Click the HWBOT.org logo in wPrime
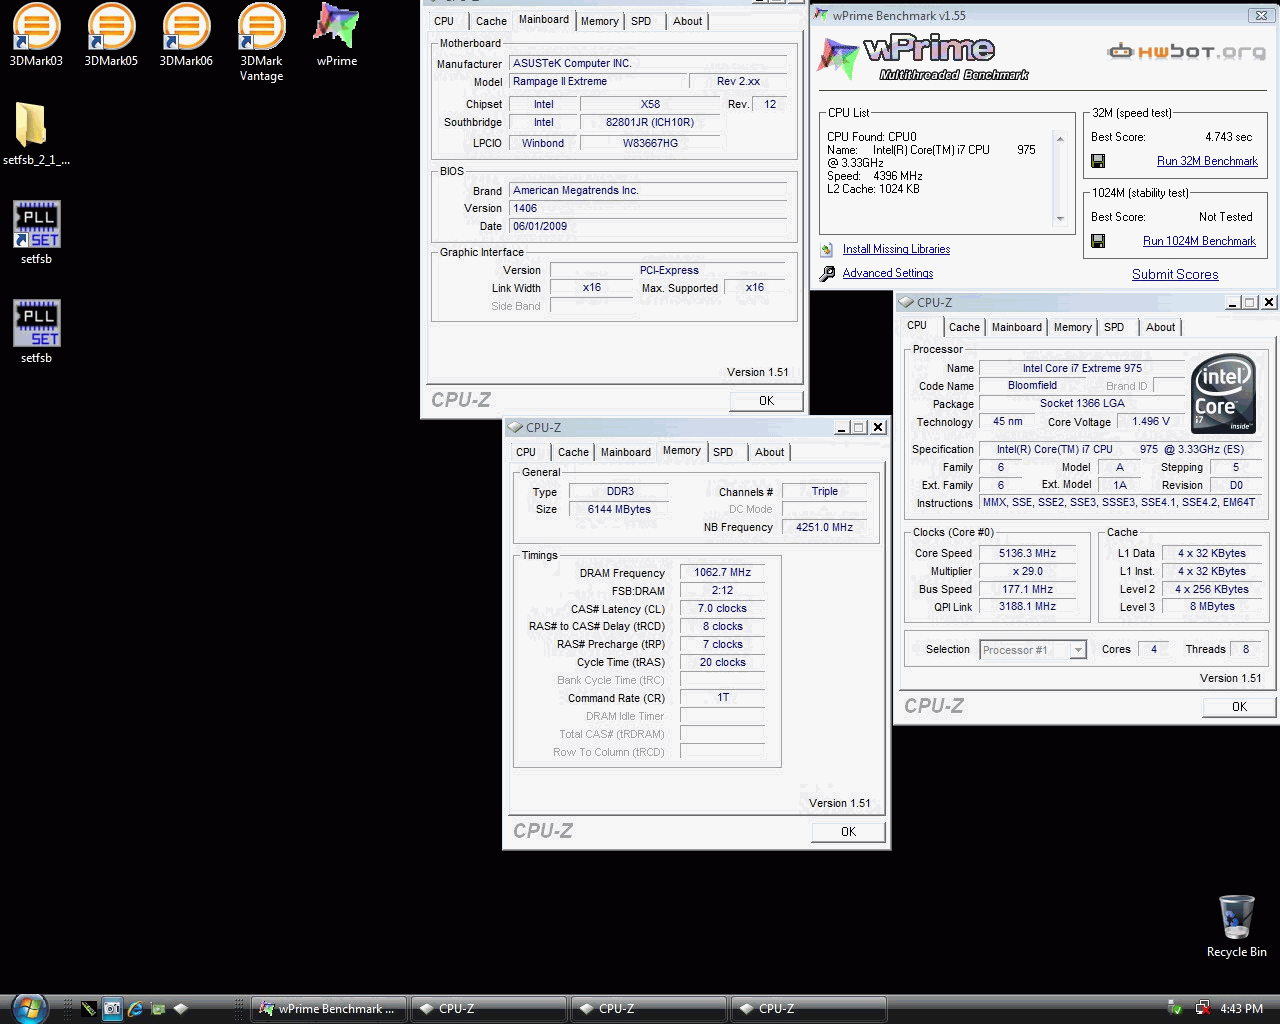This screenshot has height=1024, width=1280. tap(1186, 52)
